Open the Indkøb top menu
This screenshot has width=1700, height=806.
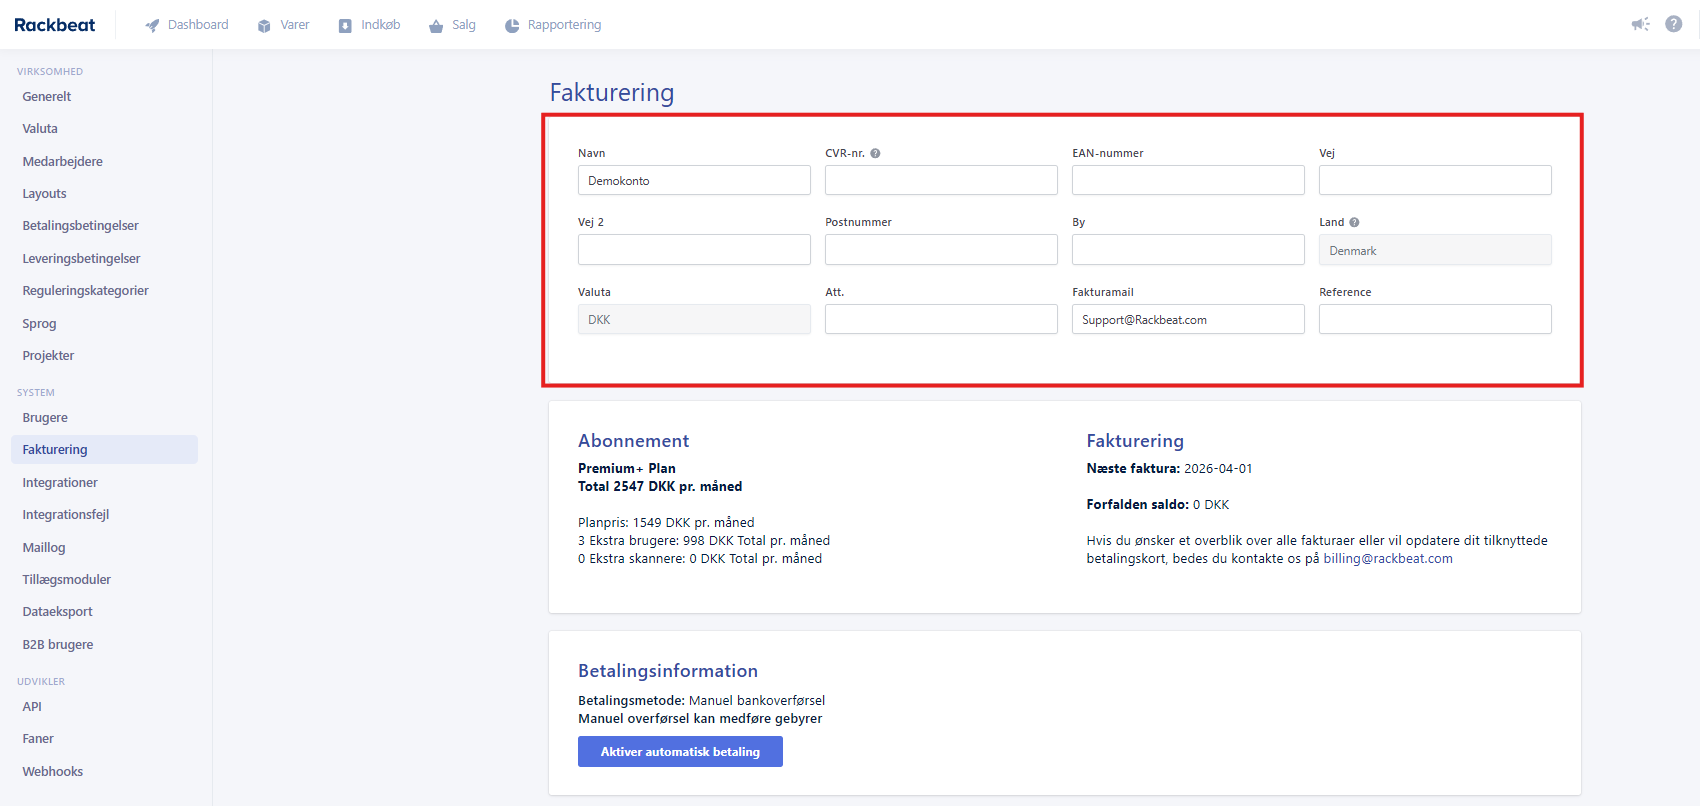click(x=369, y=25)
